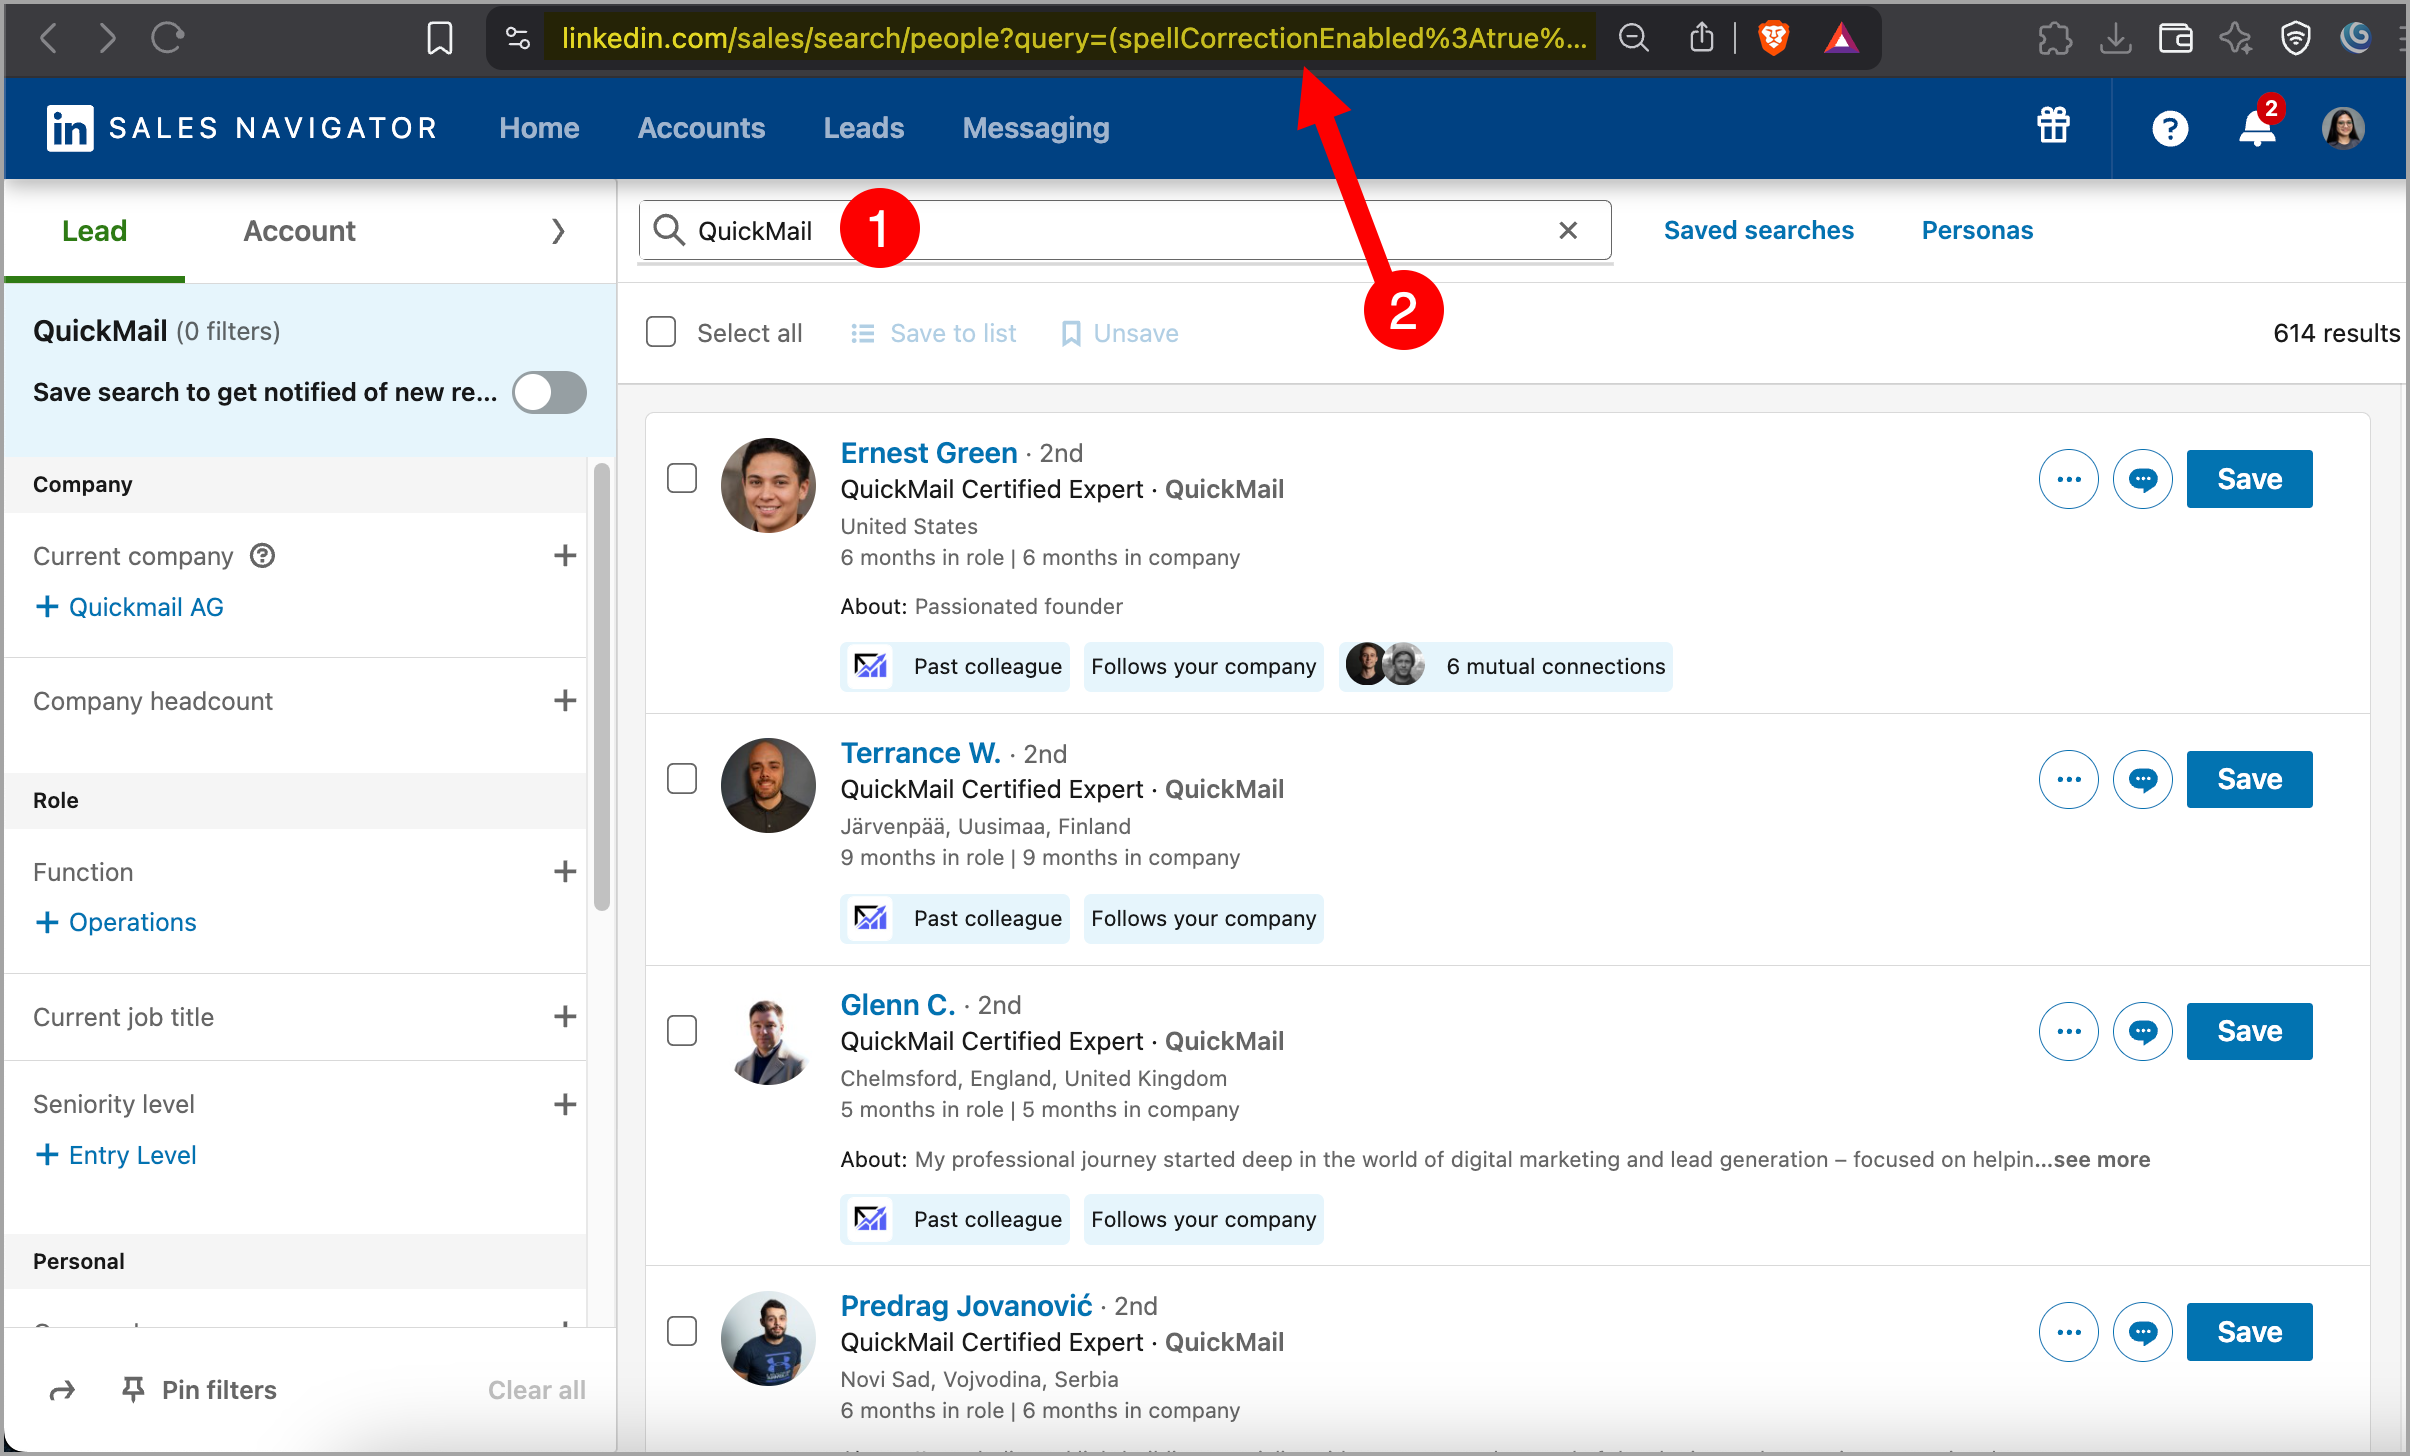Image resolution: width=2410 pixels, height=1456 pixels.
Task: Click Pin filters
Action: click(x=199, y=1390)
